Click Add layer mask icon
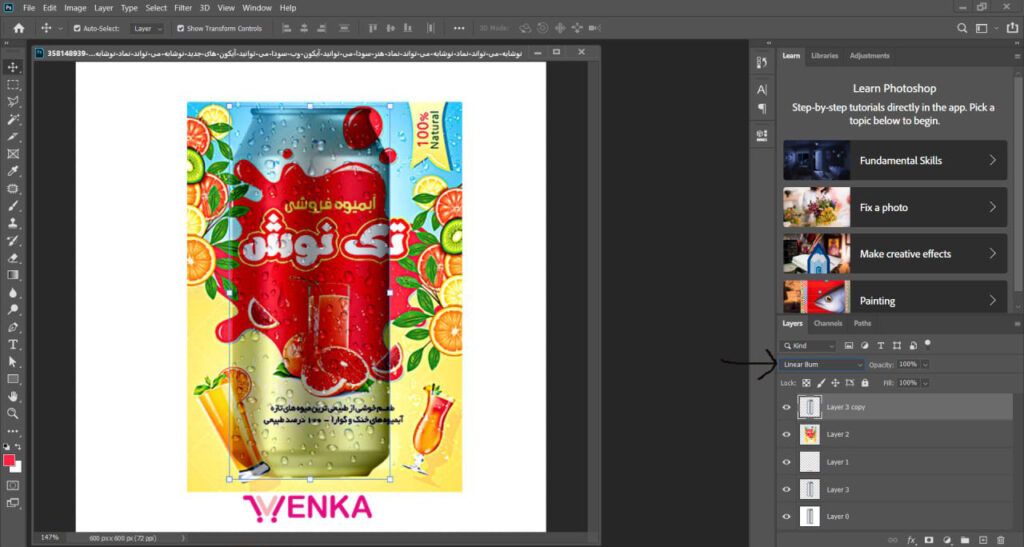 pyautogui.click(x=929, y=540)
